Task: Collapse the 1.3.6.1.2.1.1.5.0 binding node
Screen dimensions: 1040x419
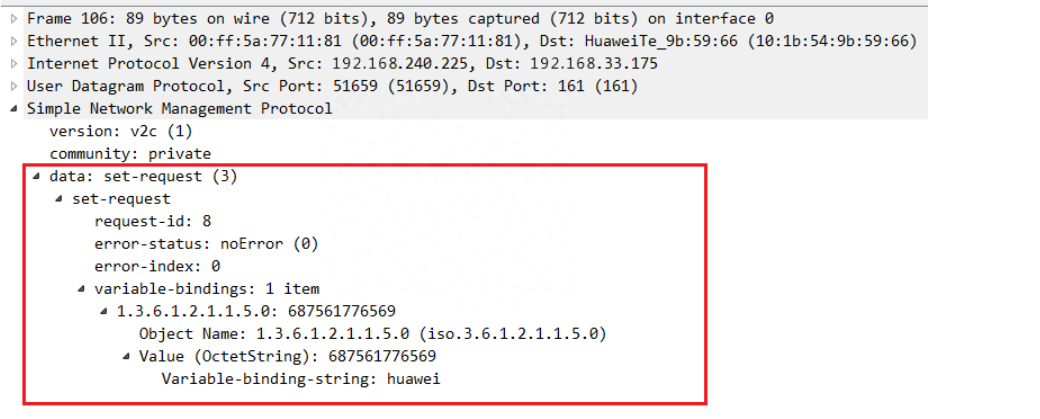Action: click(x=104, y=311)
